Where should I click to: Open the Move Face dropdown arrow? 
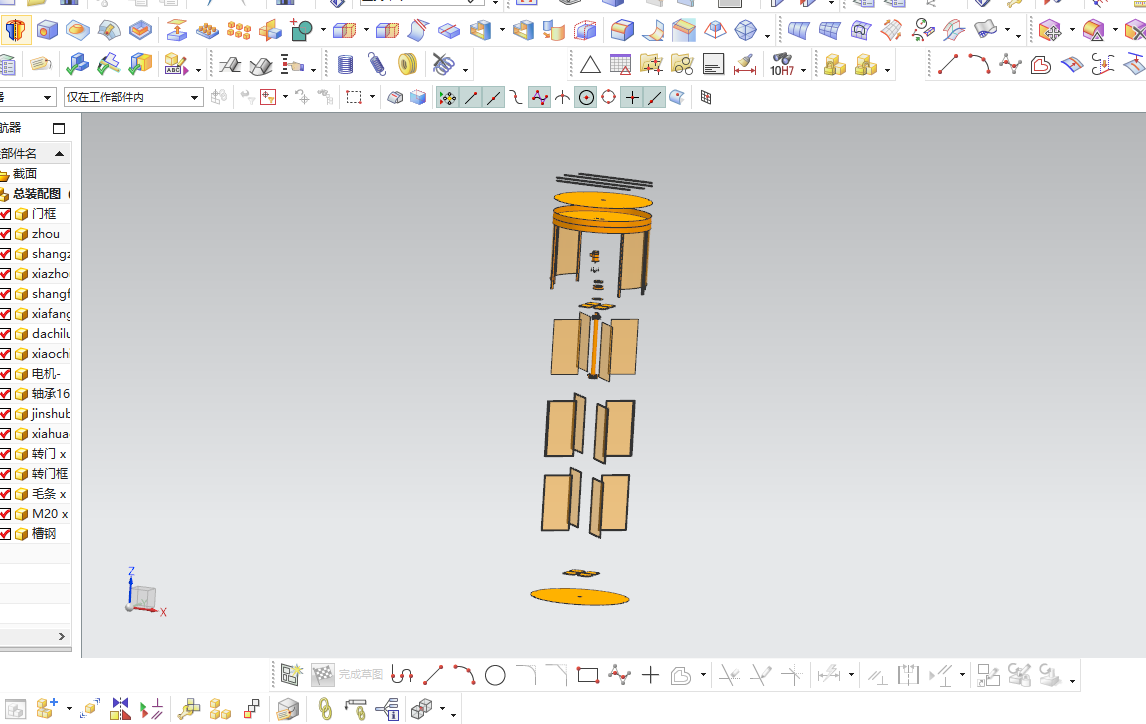(x=1072, y=30)
